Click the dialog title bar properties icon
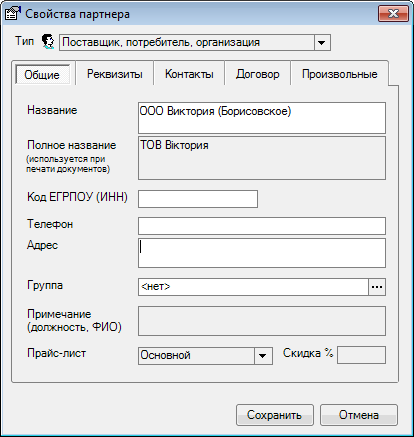This screenshot has height=437, width=414. [13, 14]
